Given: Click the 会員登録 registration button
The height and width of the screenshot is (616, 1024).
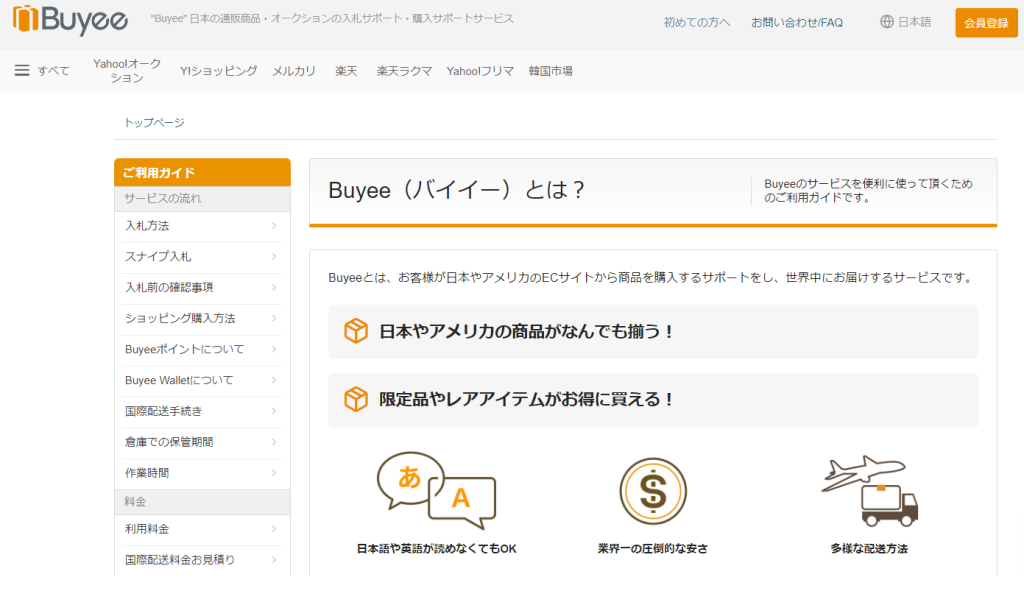Looking at the screenshot, I should click(x=986, y=21).
